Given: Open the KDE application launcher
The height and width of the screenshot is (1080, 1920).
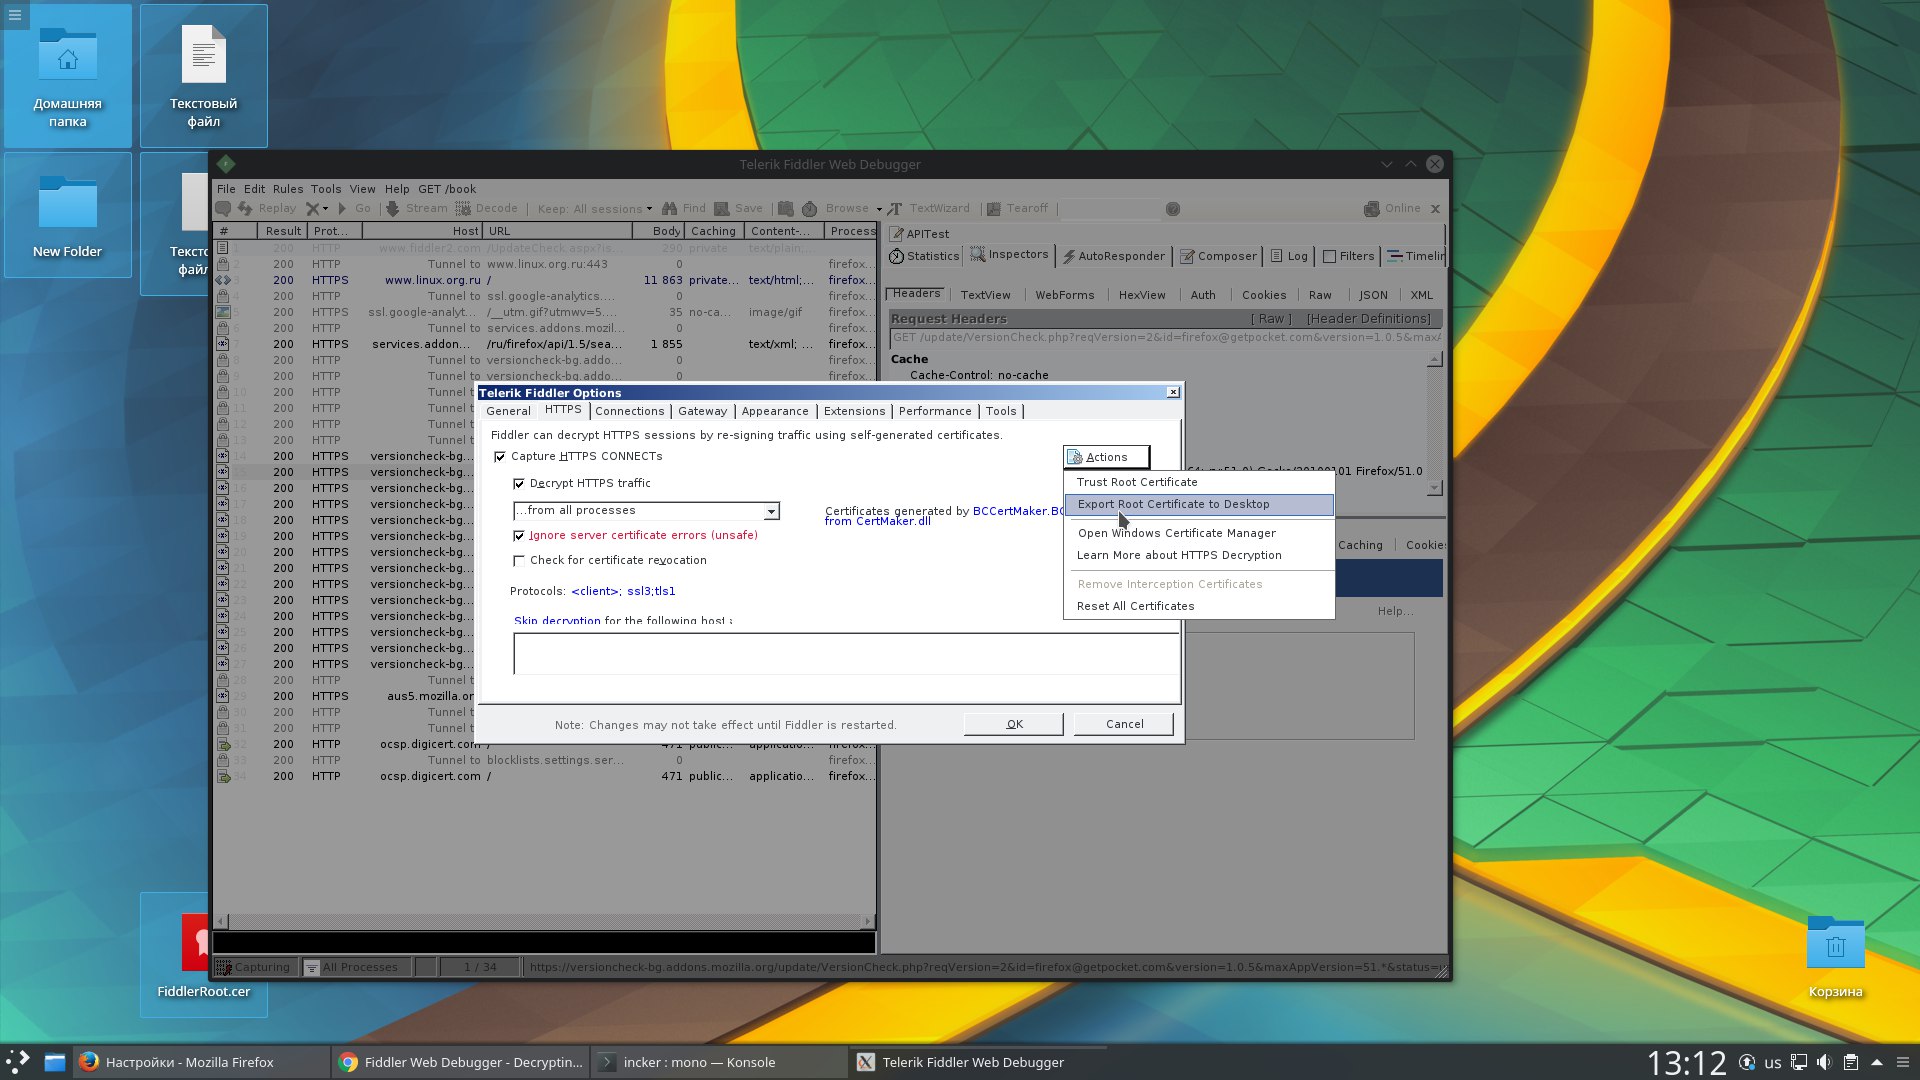Looking at the screenshot, I should click(18, 1062).
